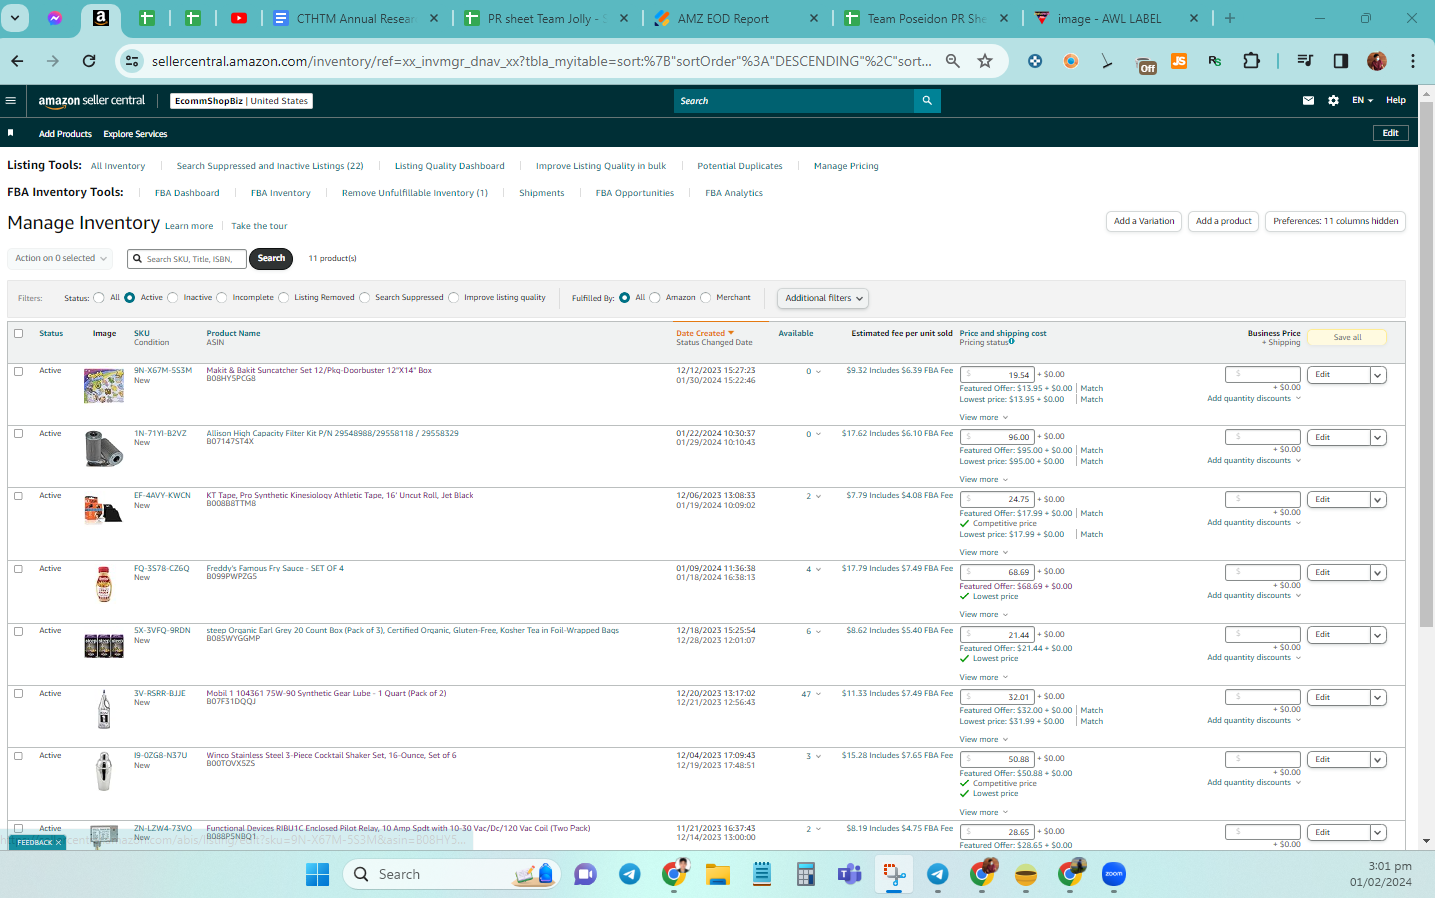Click the Save all button
Viewport: 1435px width, 898px height.
1347,338
